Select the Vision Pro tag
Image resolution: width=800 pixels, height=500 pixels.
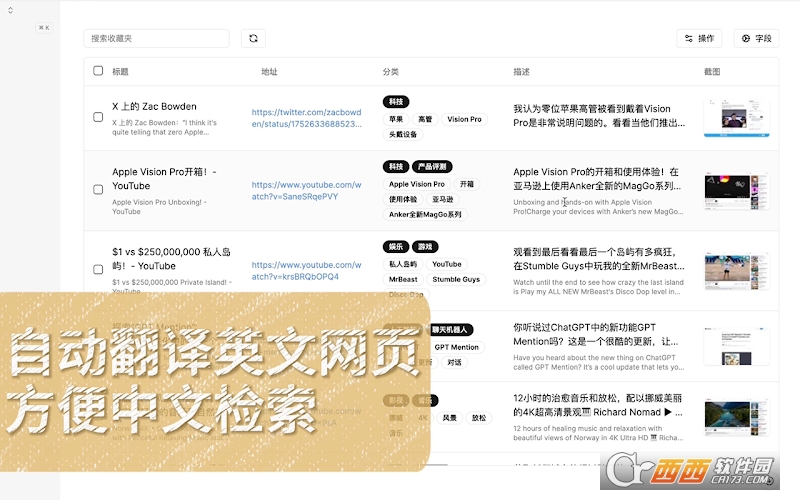pos(464,119)
